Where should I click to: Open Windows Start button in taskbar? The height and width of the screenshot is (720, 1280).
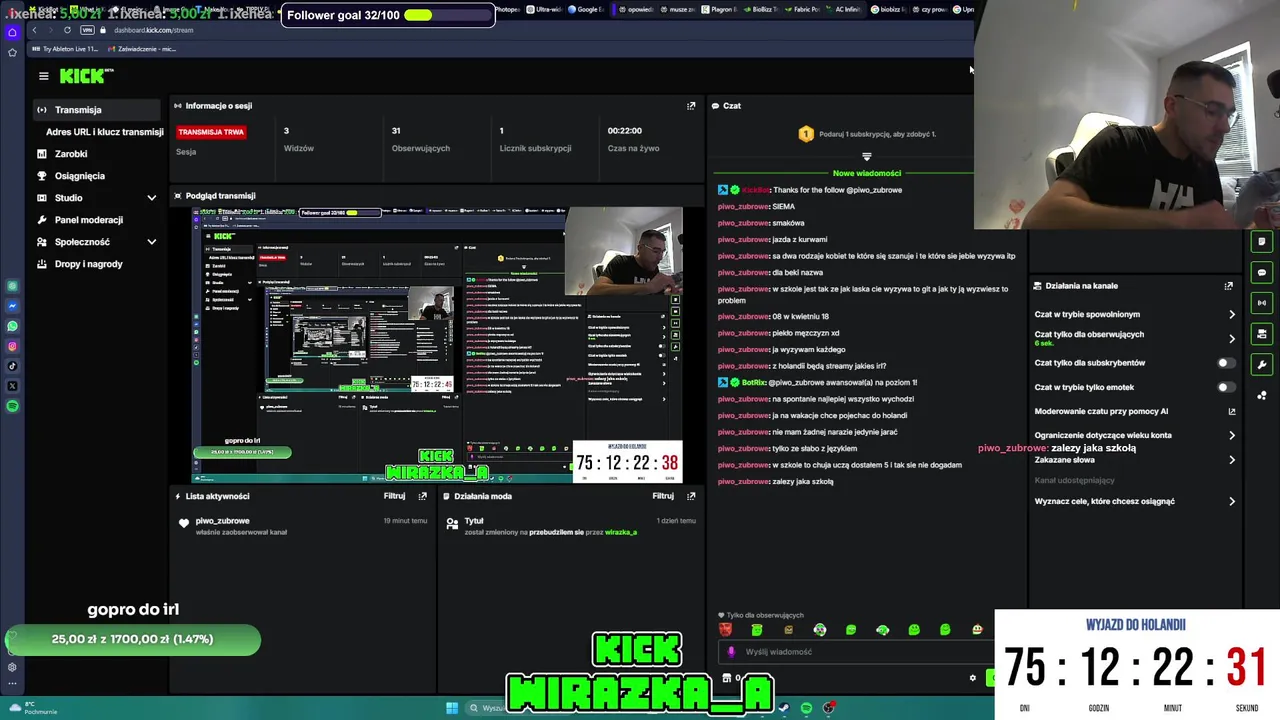click(452, 708)
